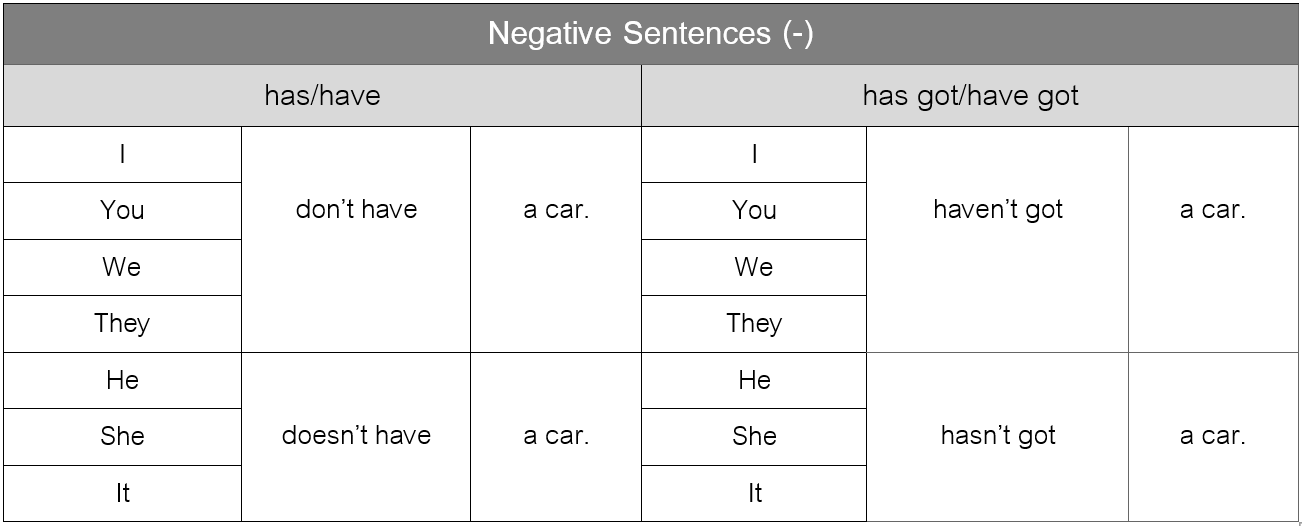Click the "hasn't got" cell
The width and height of the screenshot is (1302, 526).
tap(997, 436)
